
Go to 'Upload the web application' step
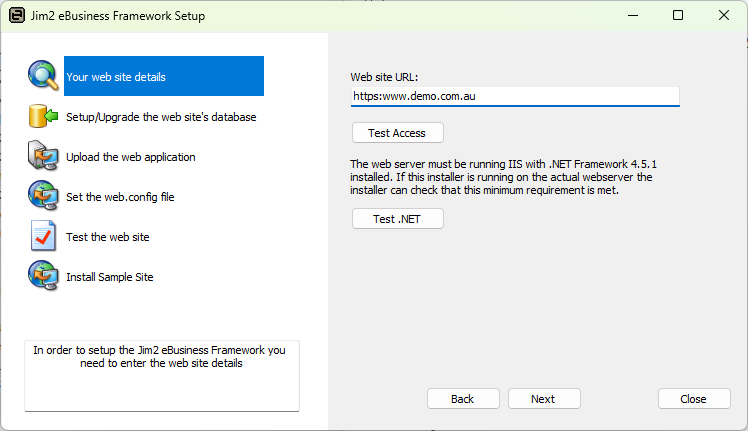point(131,157)
